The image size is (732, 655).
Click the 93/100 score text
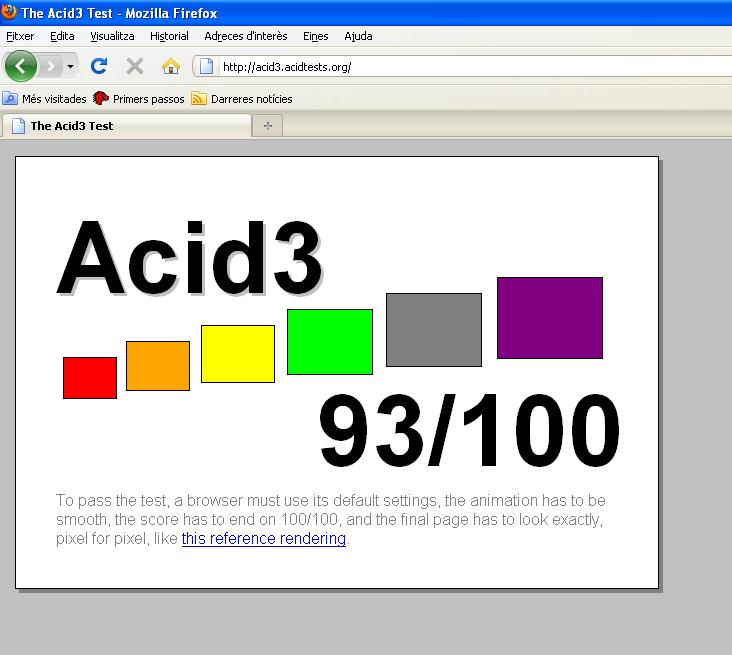[469, 430]
